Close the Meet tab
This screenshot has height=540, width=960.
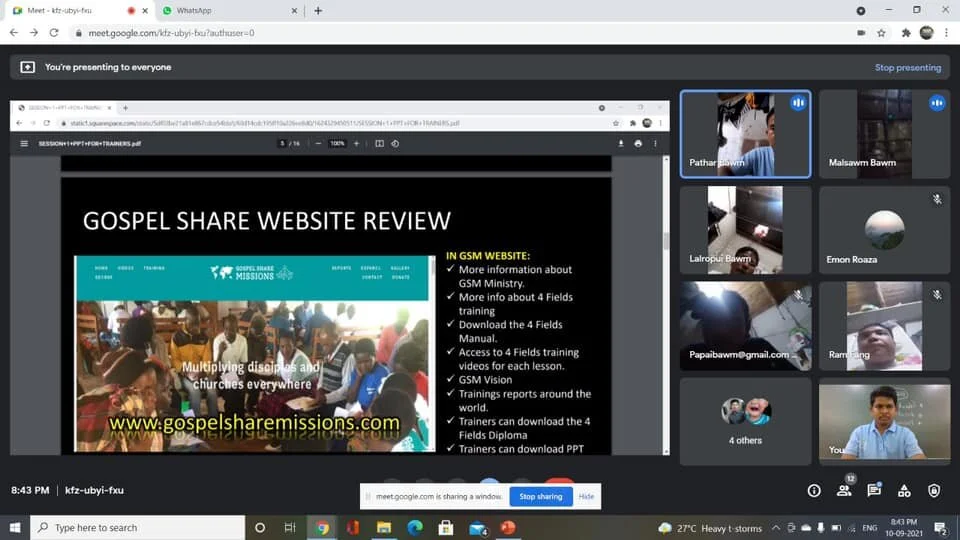[145, 10]
